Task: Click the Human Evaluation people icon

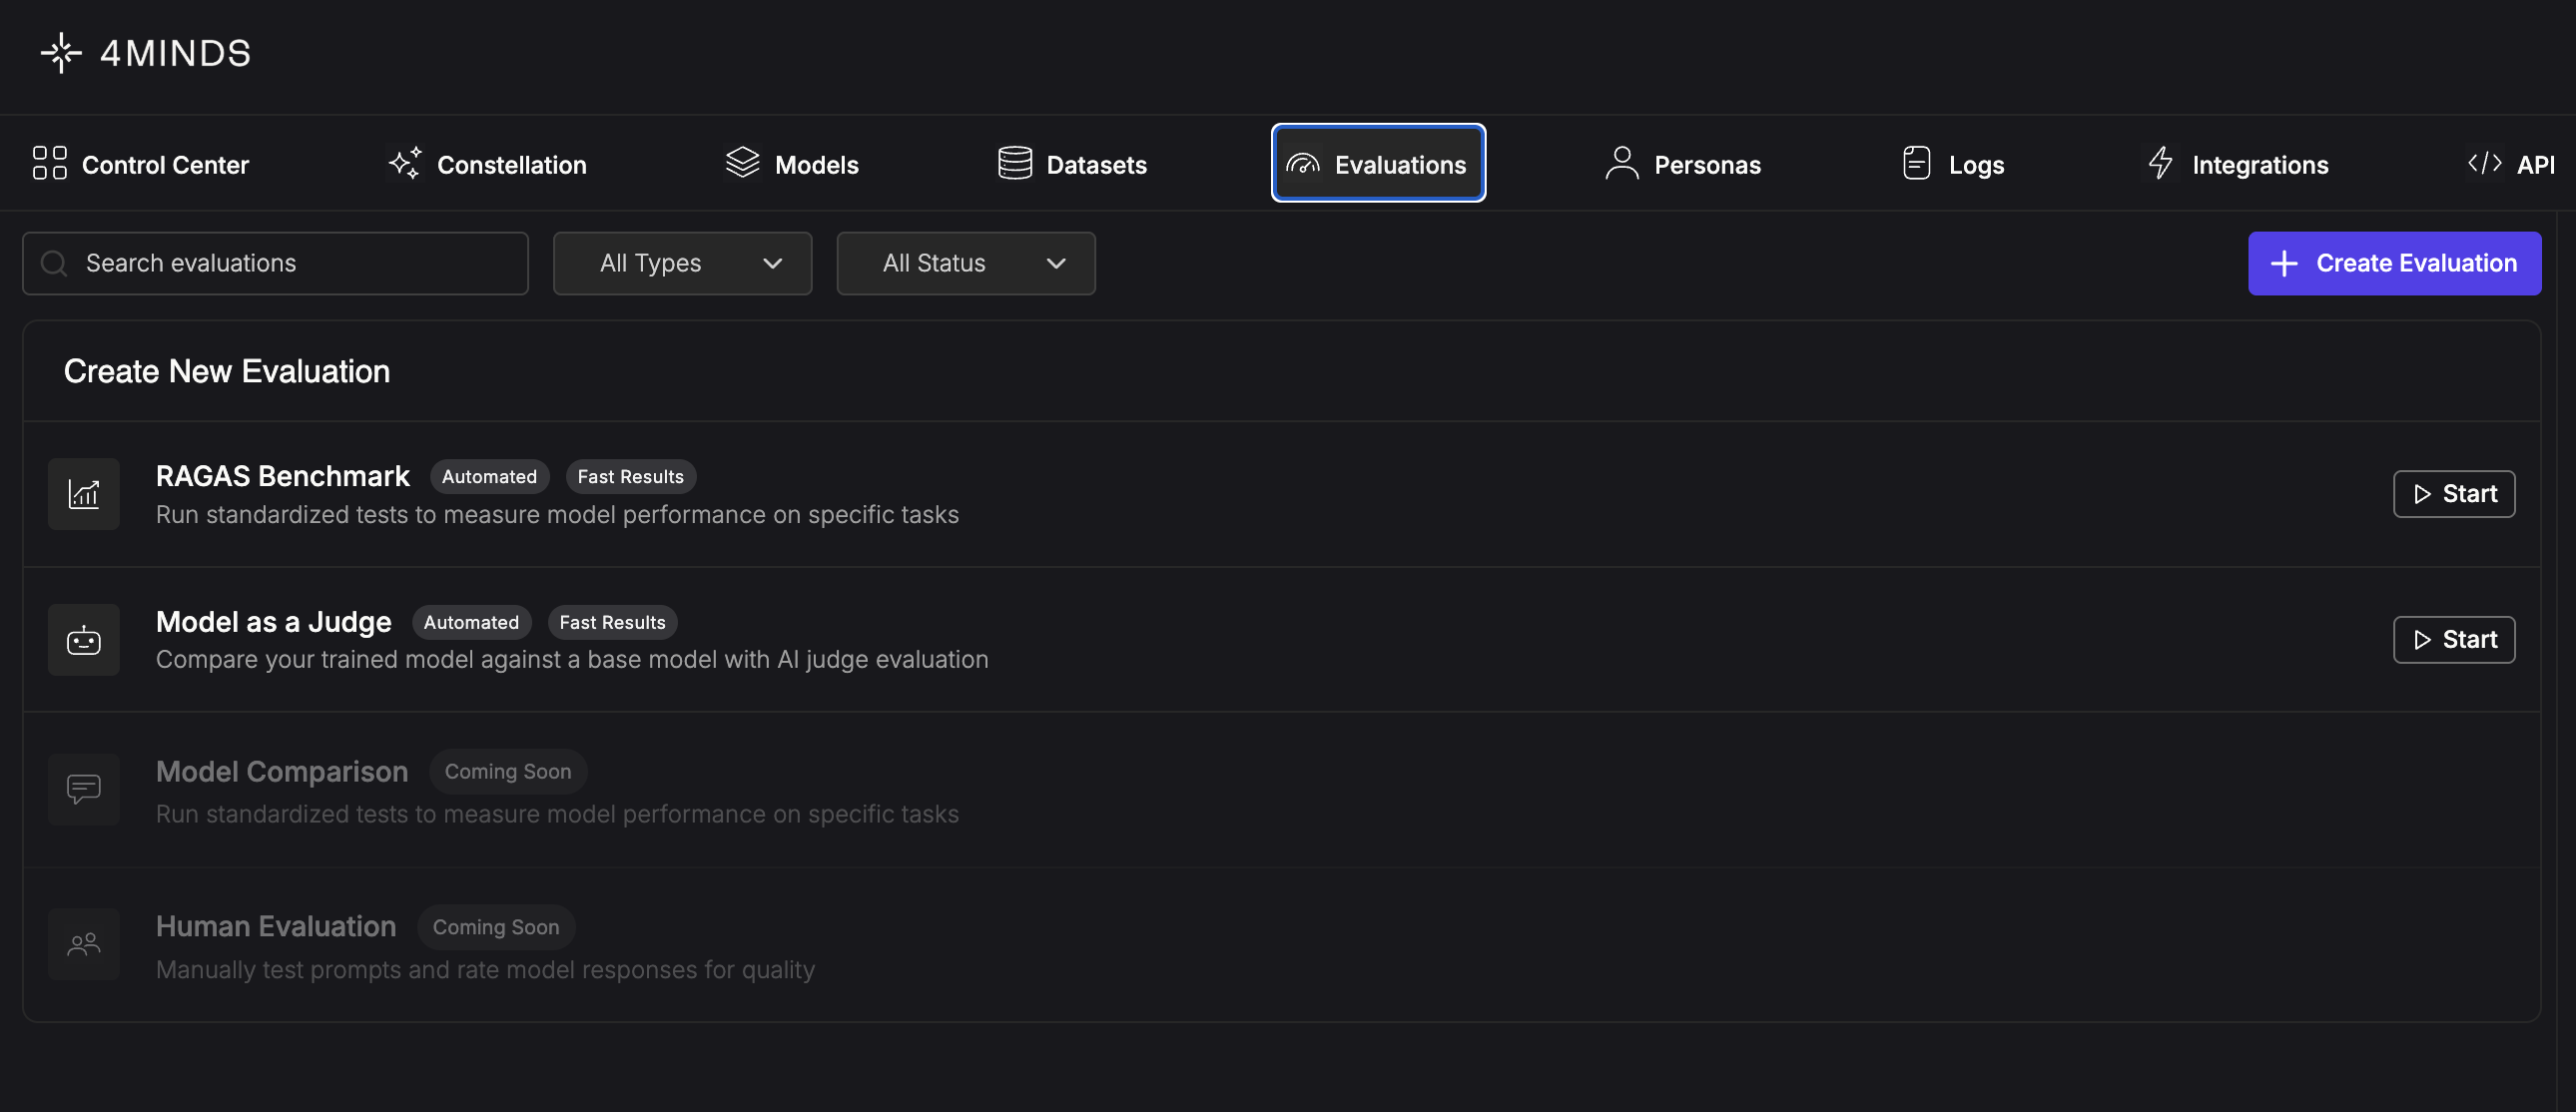Action: (84, 944)
